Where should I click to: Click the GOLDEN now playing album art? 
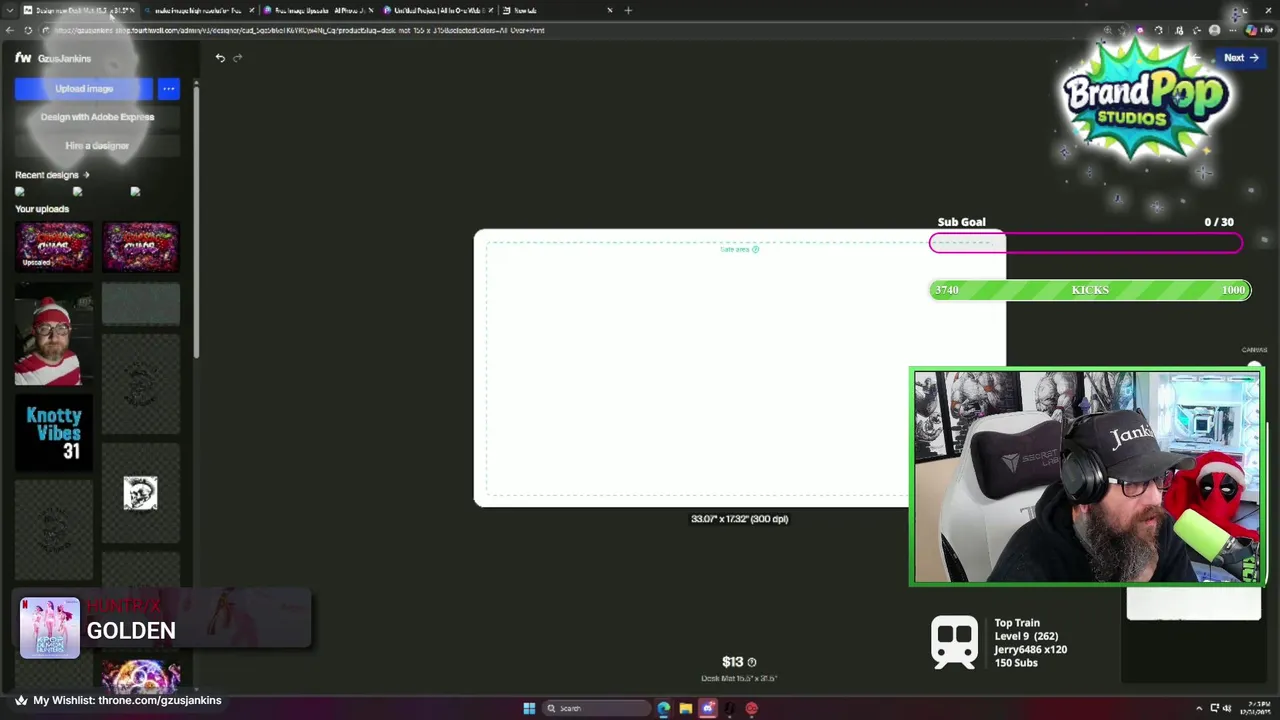(50, 628)
